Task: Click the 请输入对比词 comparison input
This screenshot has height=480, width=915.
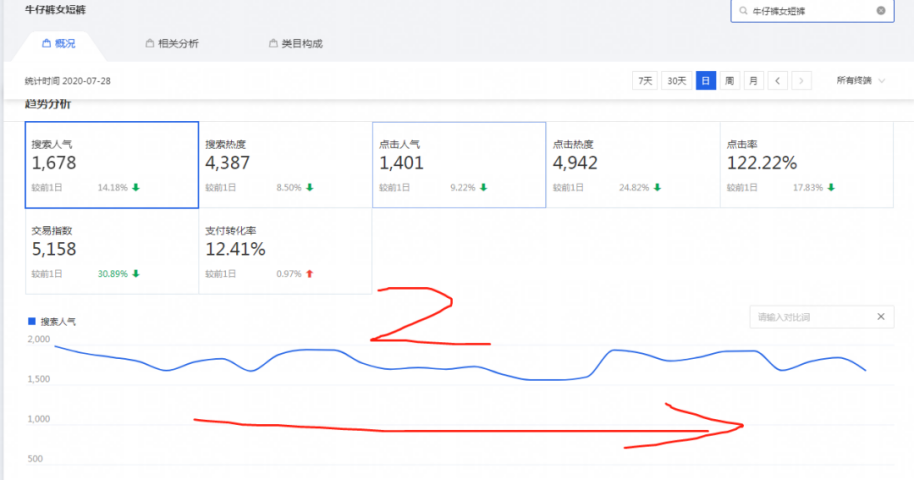Action: (x=822, y=317)
